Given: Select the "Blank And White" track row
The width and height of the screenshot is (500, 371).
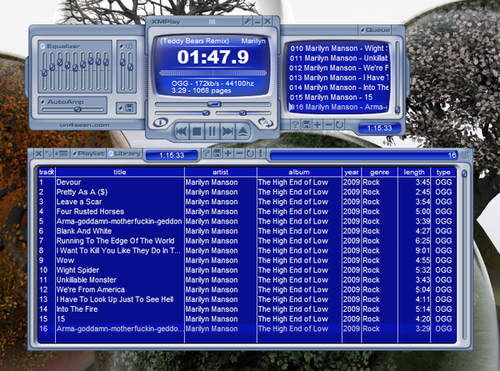Looking at the screenshot, I should 247,231.
